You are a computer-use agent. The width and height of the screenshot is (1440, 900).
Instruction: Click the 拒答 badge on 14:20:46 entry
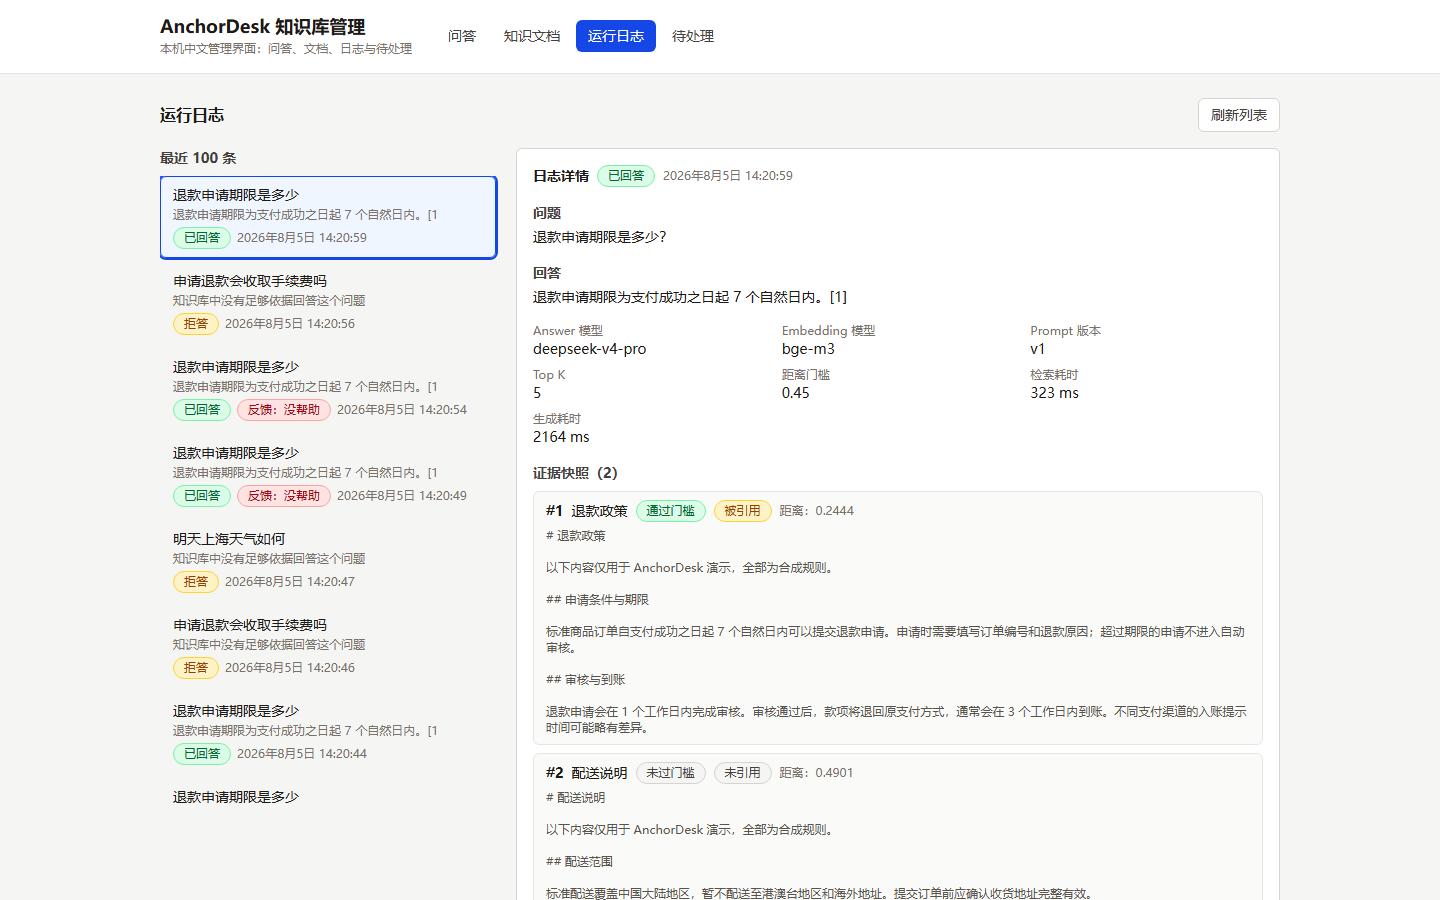pyautogui.click(x=196, y=668)
